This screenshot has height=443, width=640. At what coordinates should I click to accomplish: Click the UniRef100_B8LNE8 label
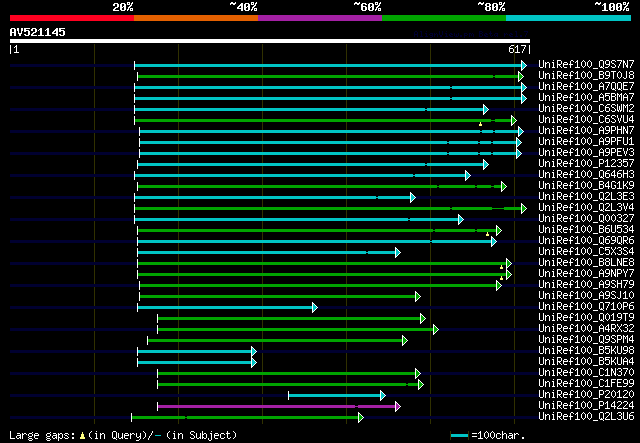coord(586,263)
